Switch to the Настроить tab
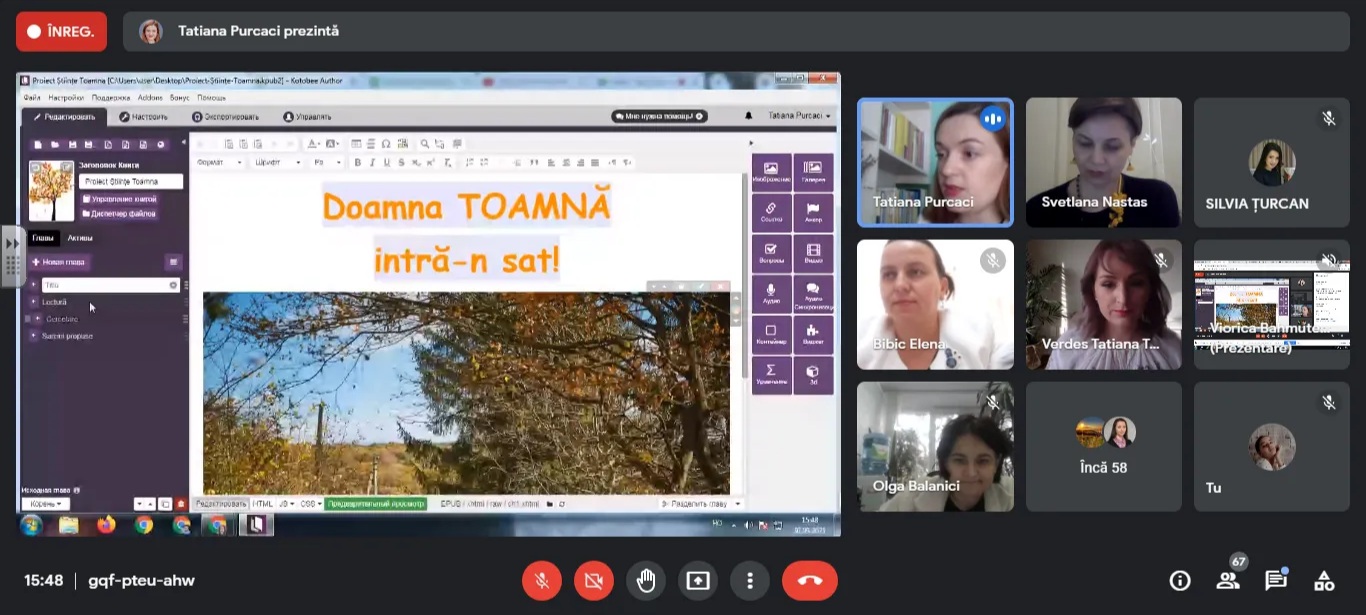The height and width of the screenshot is (615, 1366). pyautogui.click(x=144, y=117)
